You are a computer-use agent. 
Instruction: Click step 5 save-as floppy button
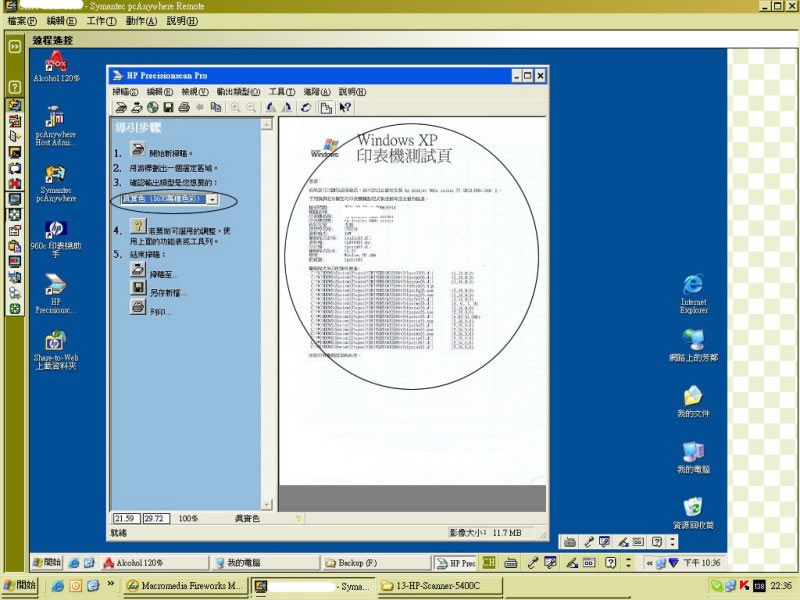(138, 288)
